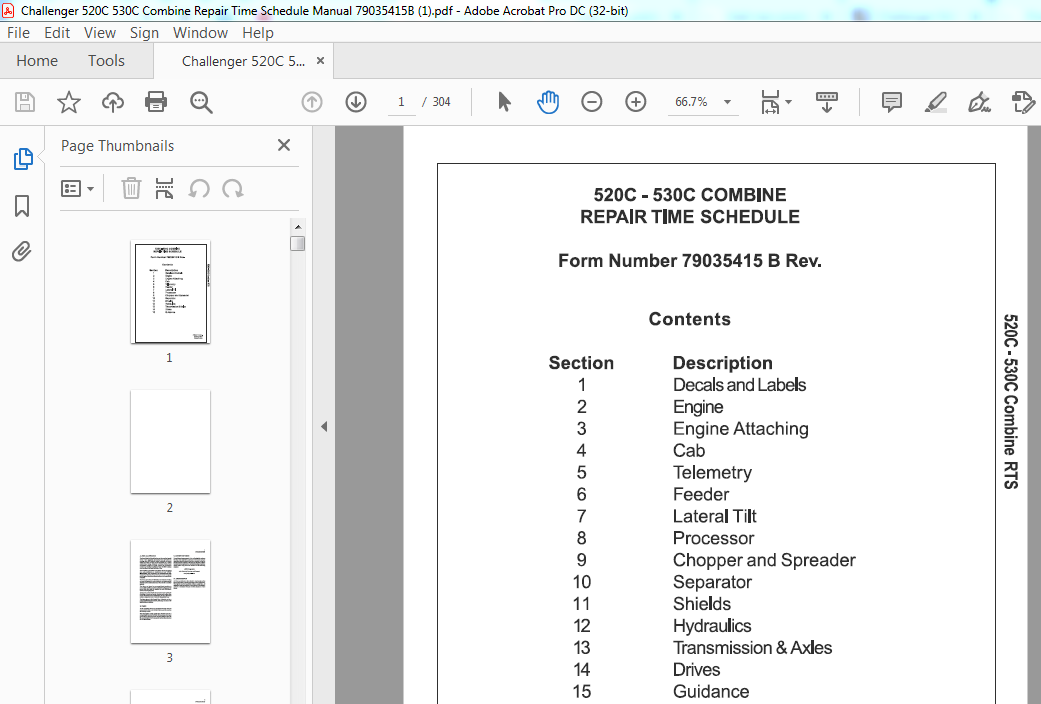Upload file to Document Cloud
This screenshot has width=1041, height=704.
point(113,102)
